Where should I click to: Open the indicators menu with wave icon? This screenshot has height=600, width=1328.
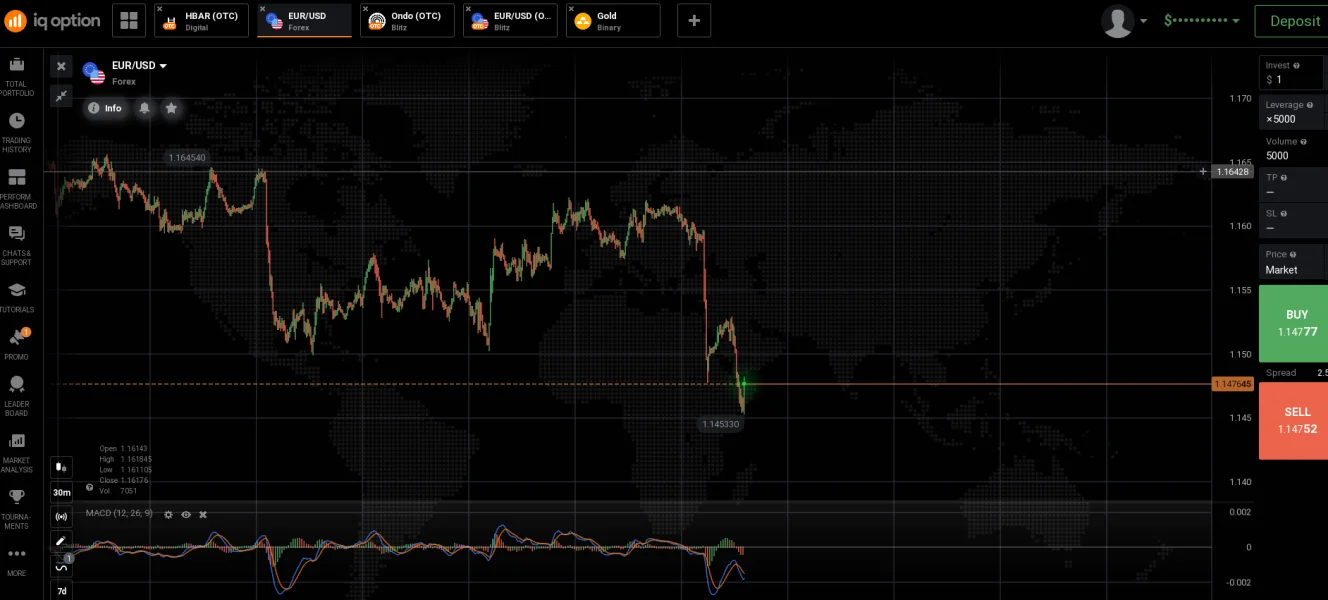pos(61,567)
